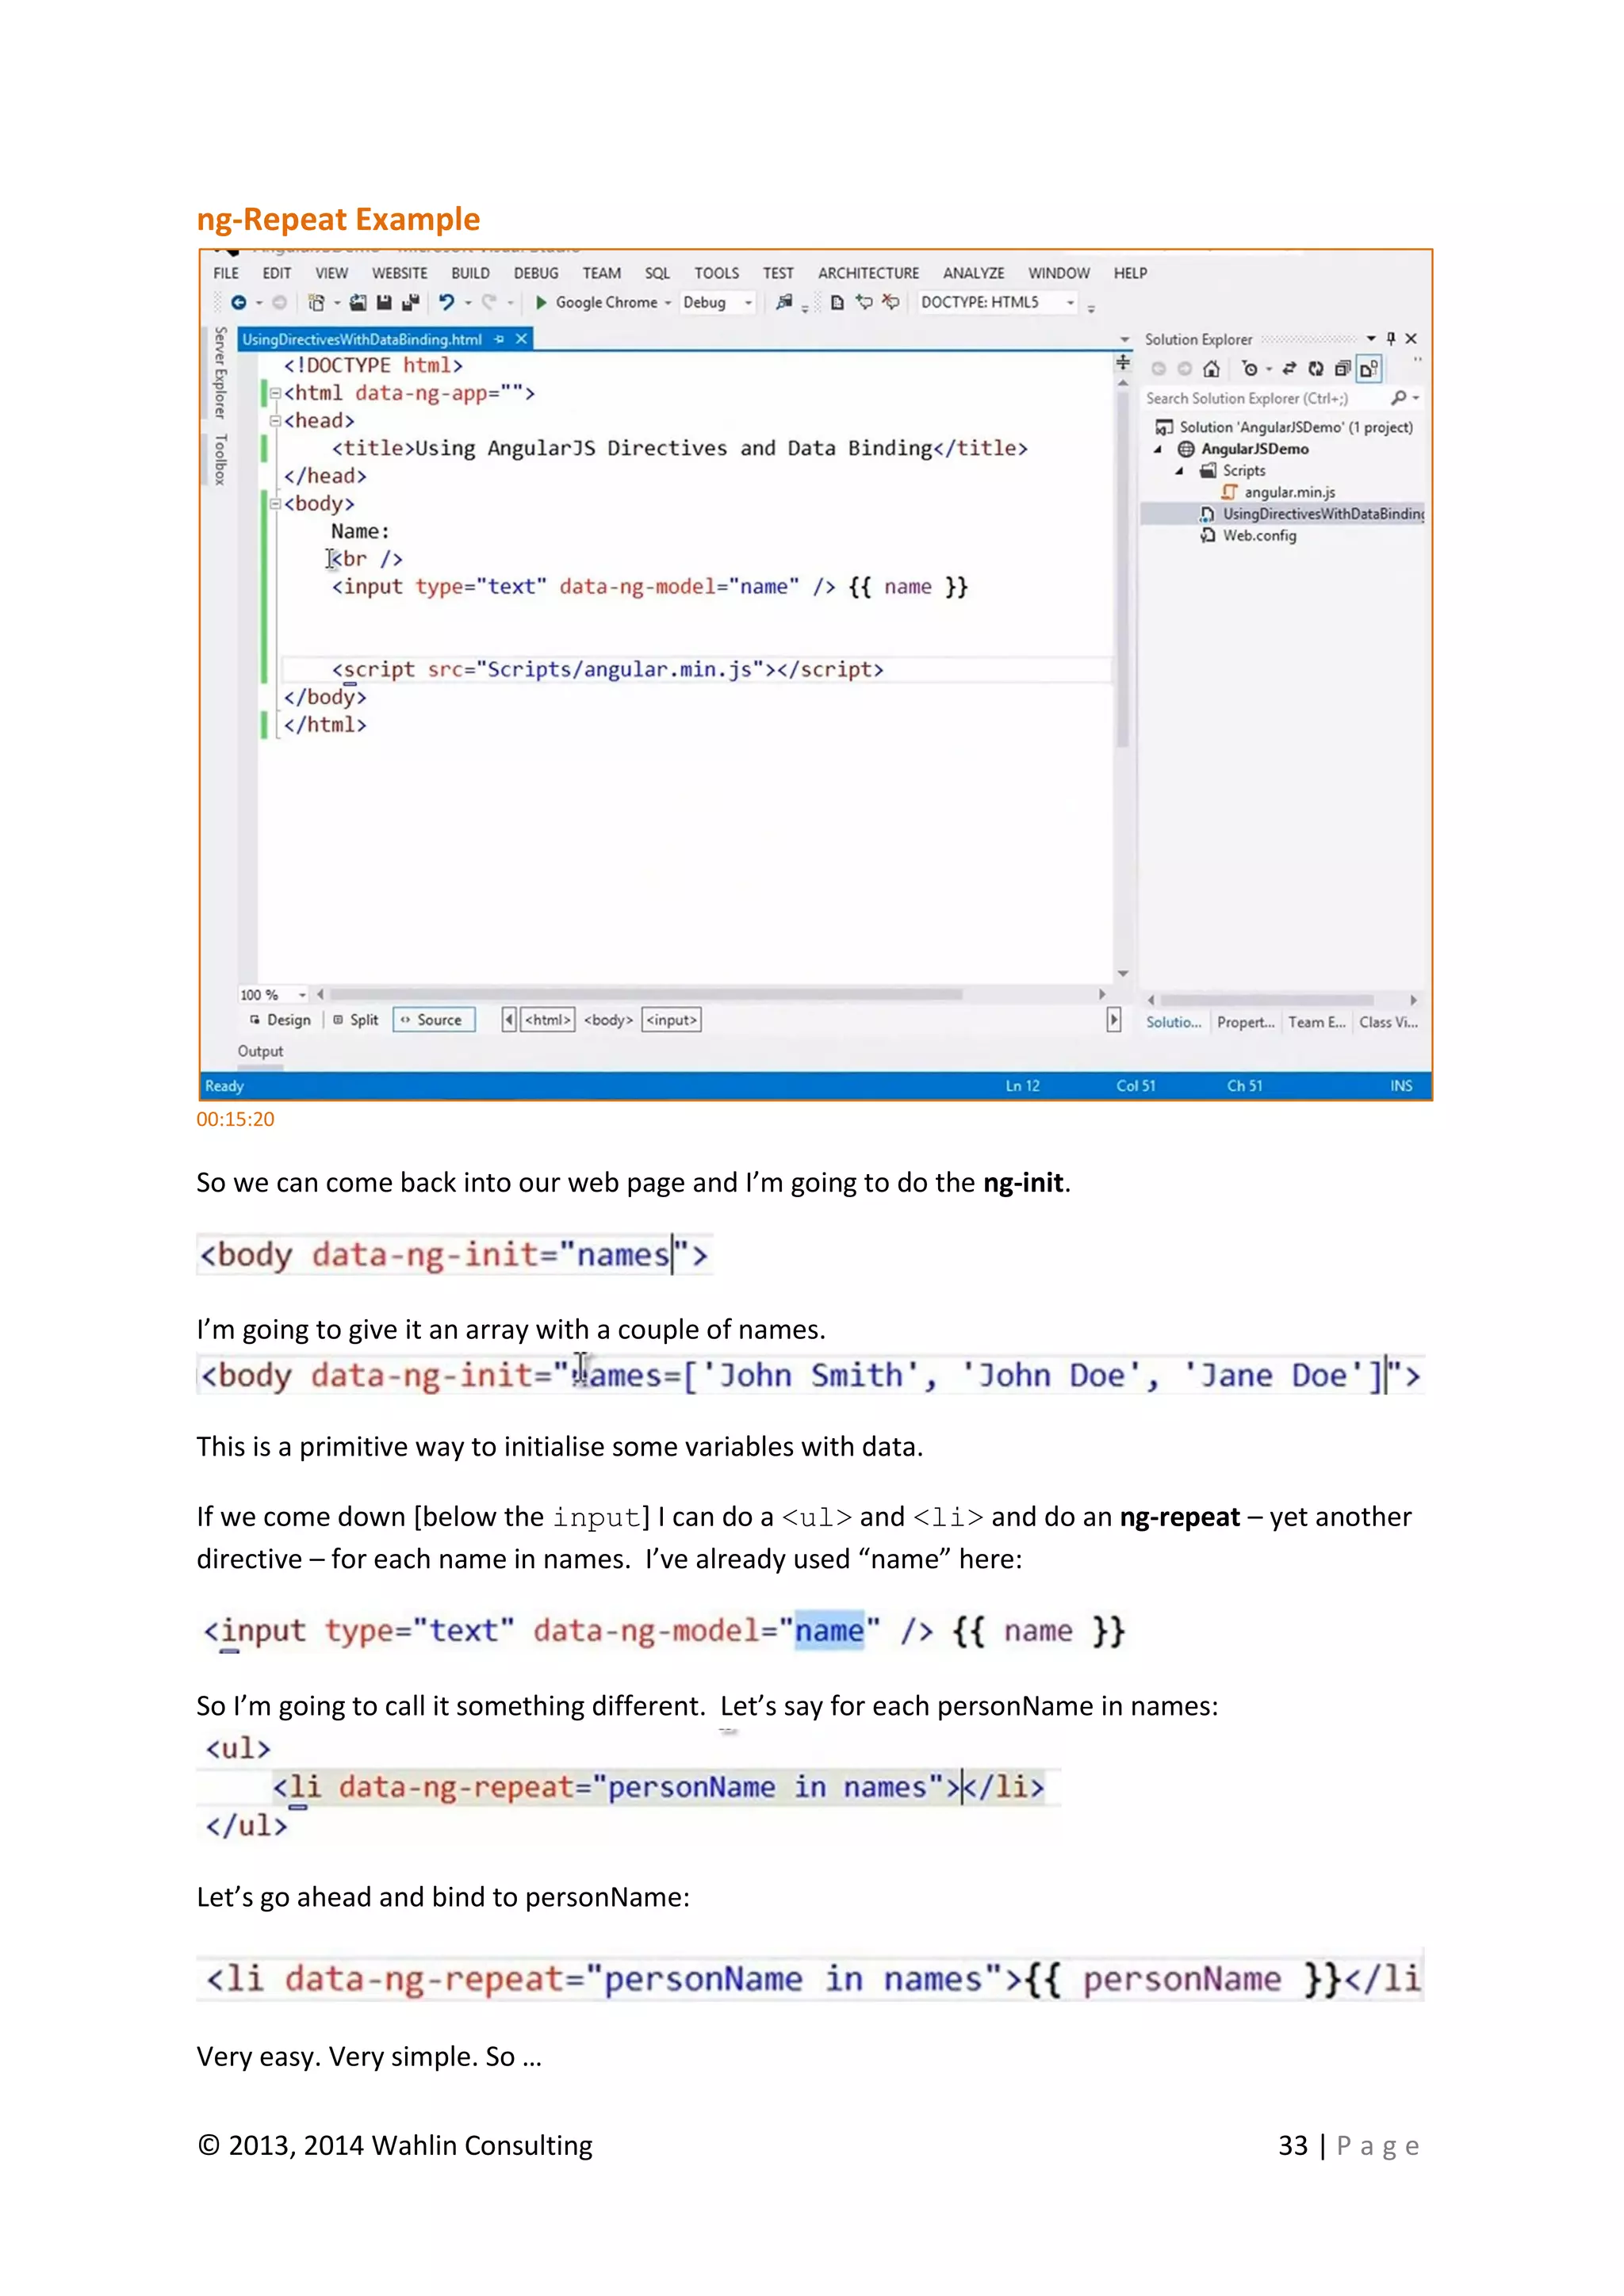Switch to Split view
The image size is (1624, 2296).
tap(356, 1020)
